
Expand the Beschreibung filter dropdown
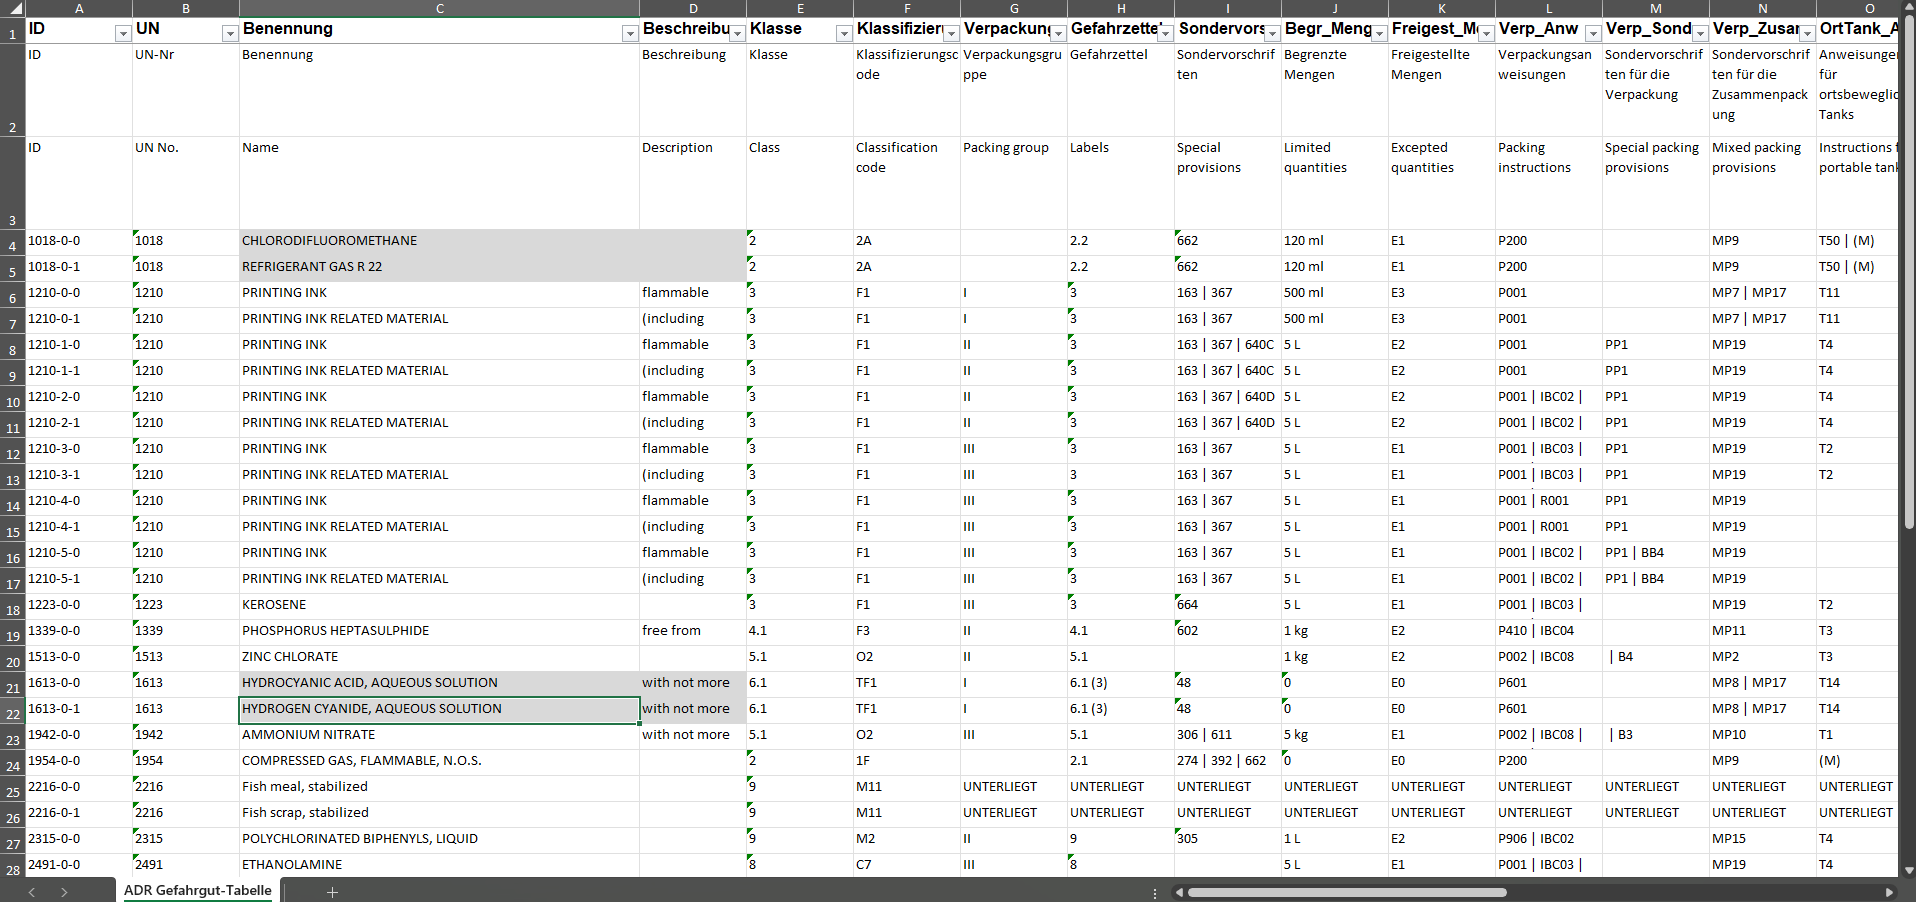[x=737, y=34]
